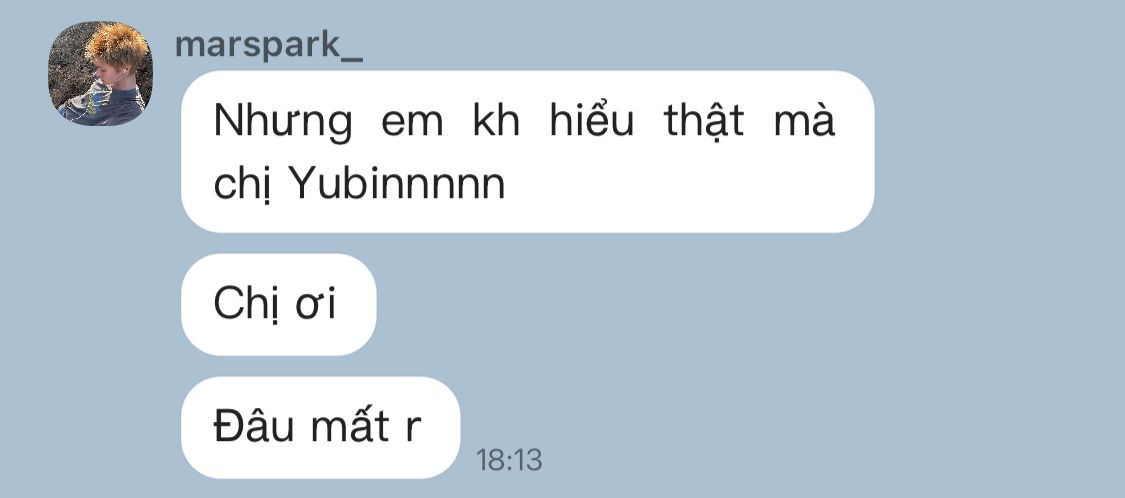Image resolution: width=1125 pixels, height=498 pixels.
Task: Tap the word "hiểu" in first message
Action: (x=592, y=119)
